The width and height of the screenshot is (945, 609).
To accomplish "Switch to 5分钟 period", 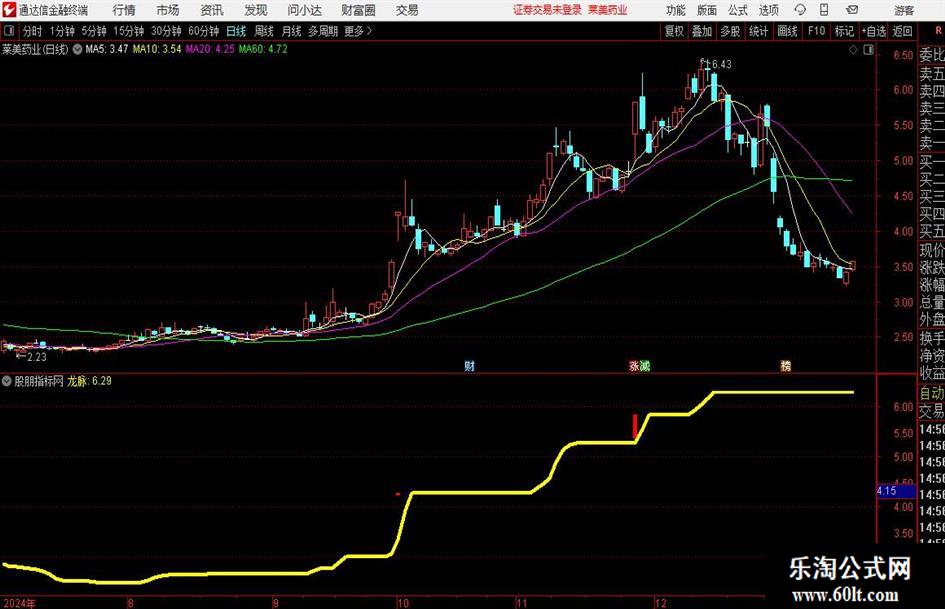I will [x=94, y=31].
